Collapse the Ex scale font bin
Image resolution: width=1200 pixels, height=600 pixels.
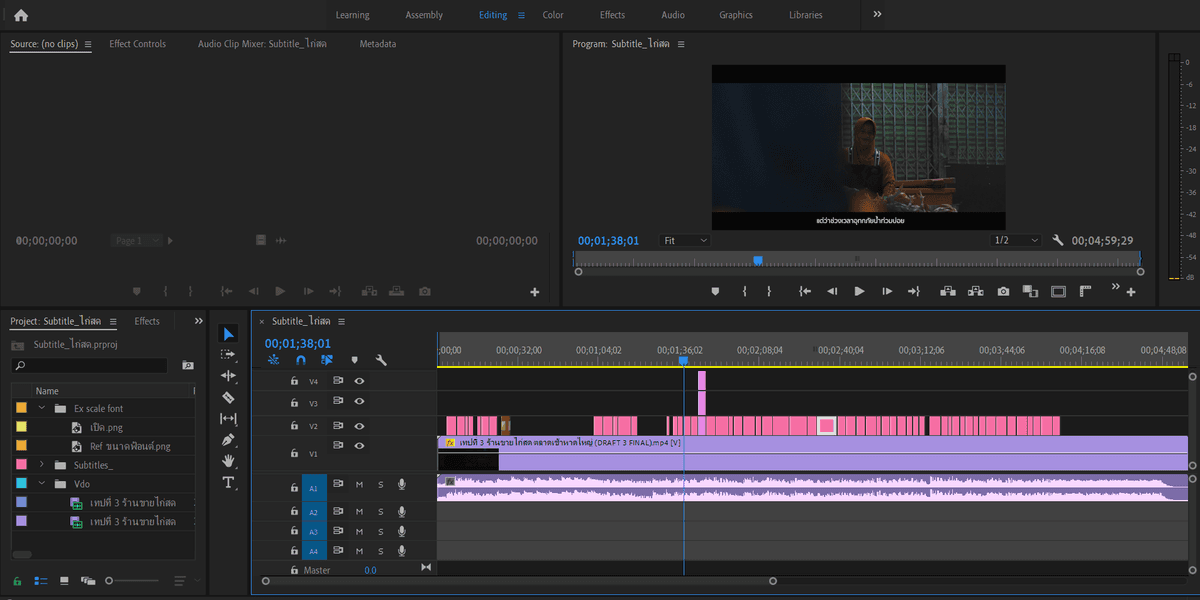pyautogui.click(x=42, y=408)
